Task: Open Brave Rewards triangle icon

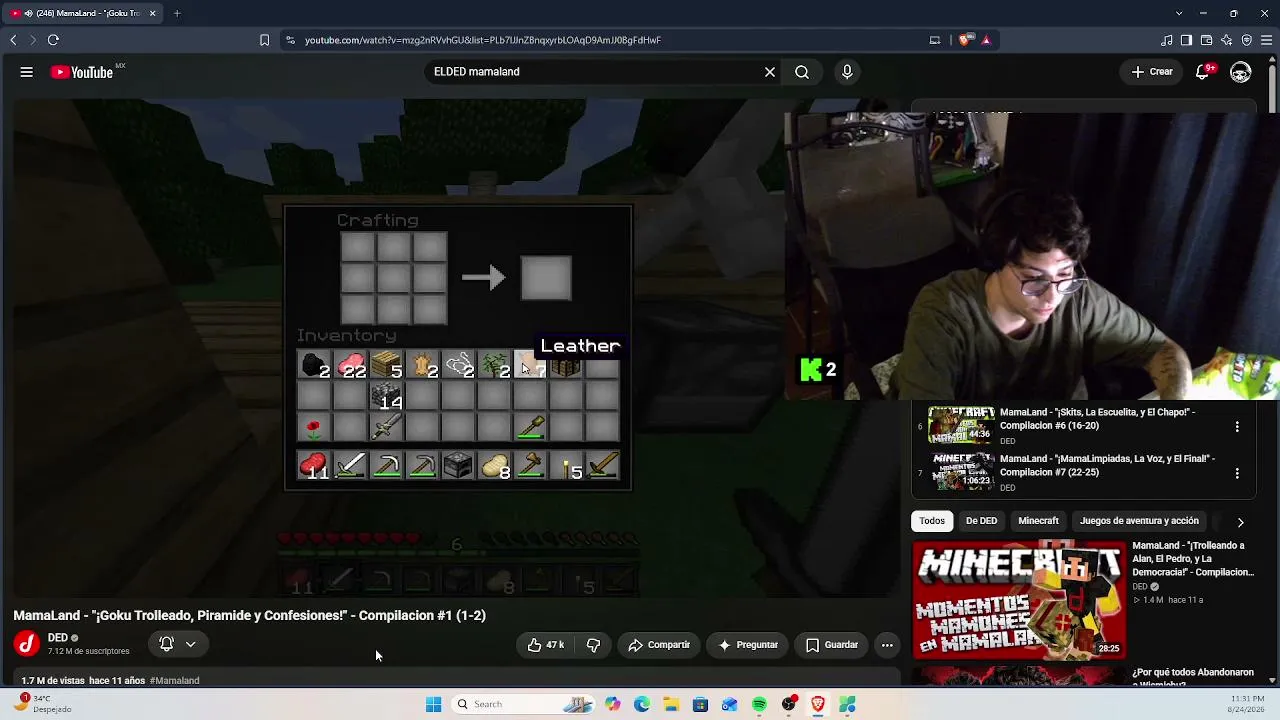Action: (986, 40)
